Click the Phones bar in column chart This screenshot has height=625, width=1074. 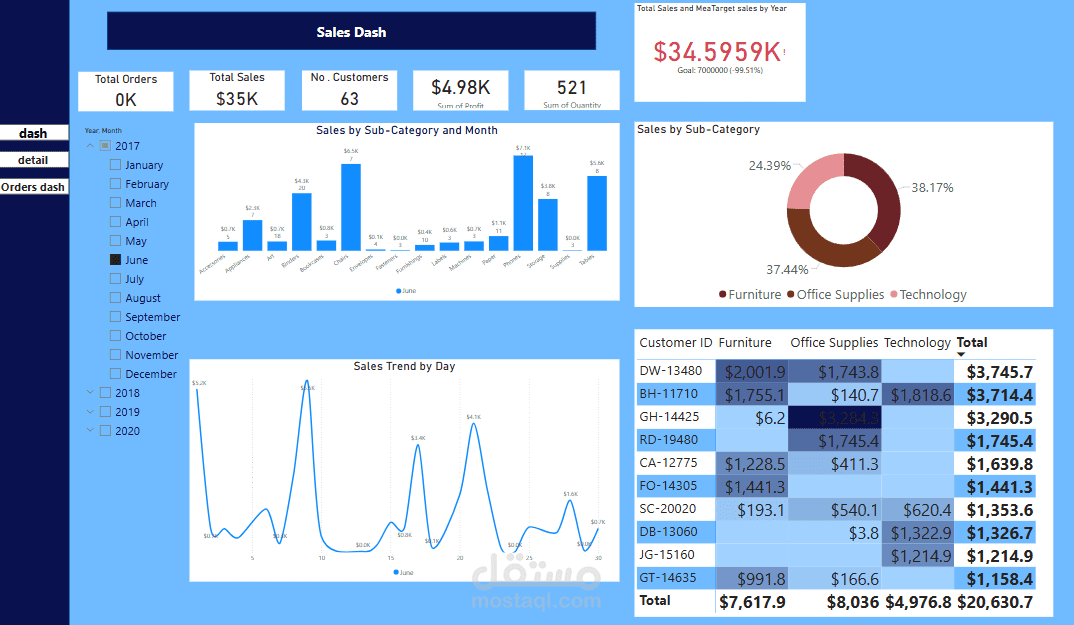tap(523, 203)
